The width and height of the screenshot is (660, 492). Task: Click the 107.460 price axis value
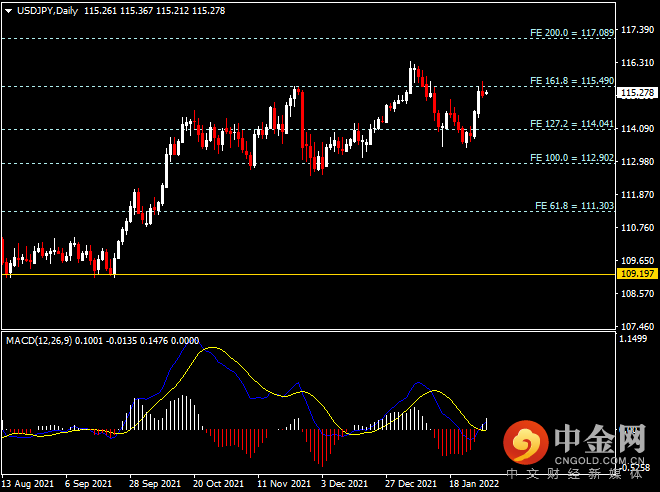638,327
